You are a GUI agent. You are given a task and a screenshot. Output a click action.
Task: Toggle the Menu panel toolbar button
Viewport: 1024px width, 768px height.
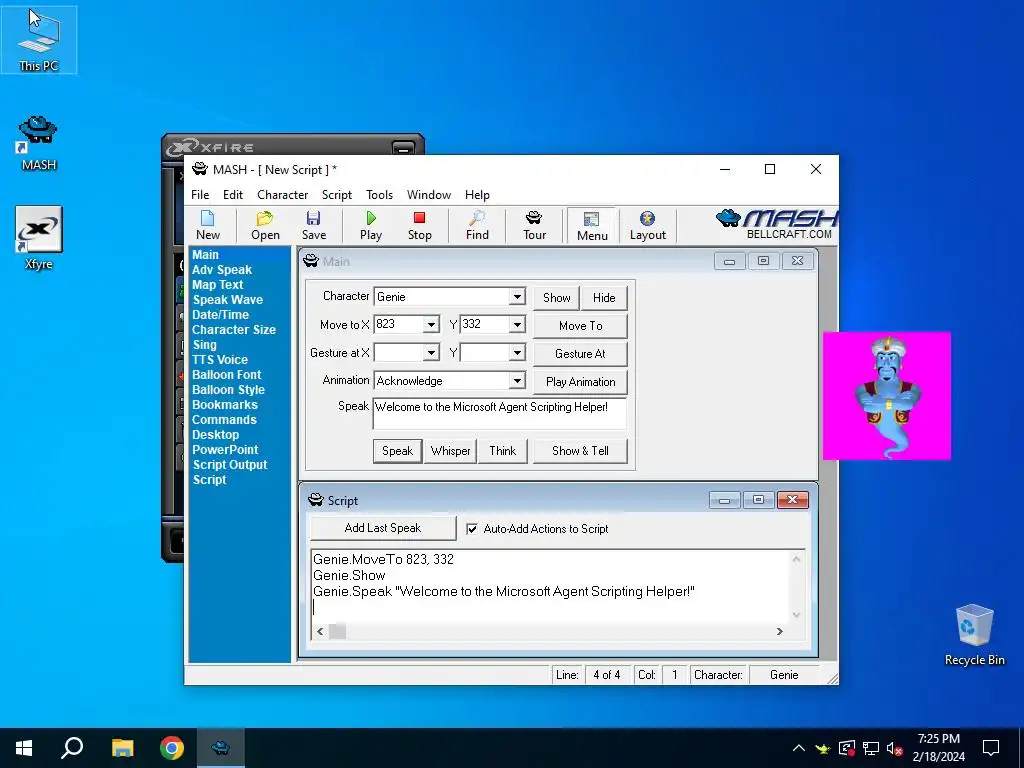tap(592, 226)
